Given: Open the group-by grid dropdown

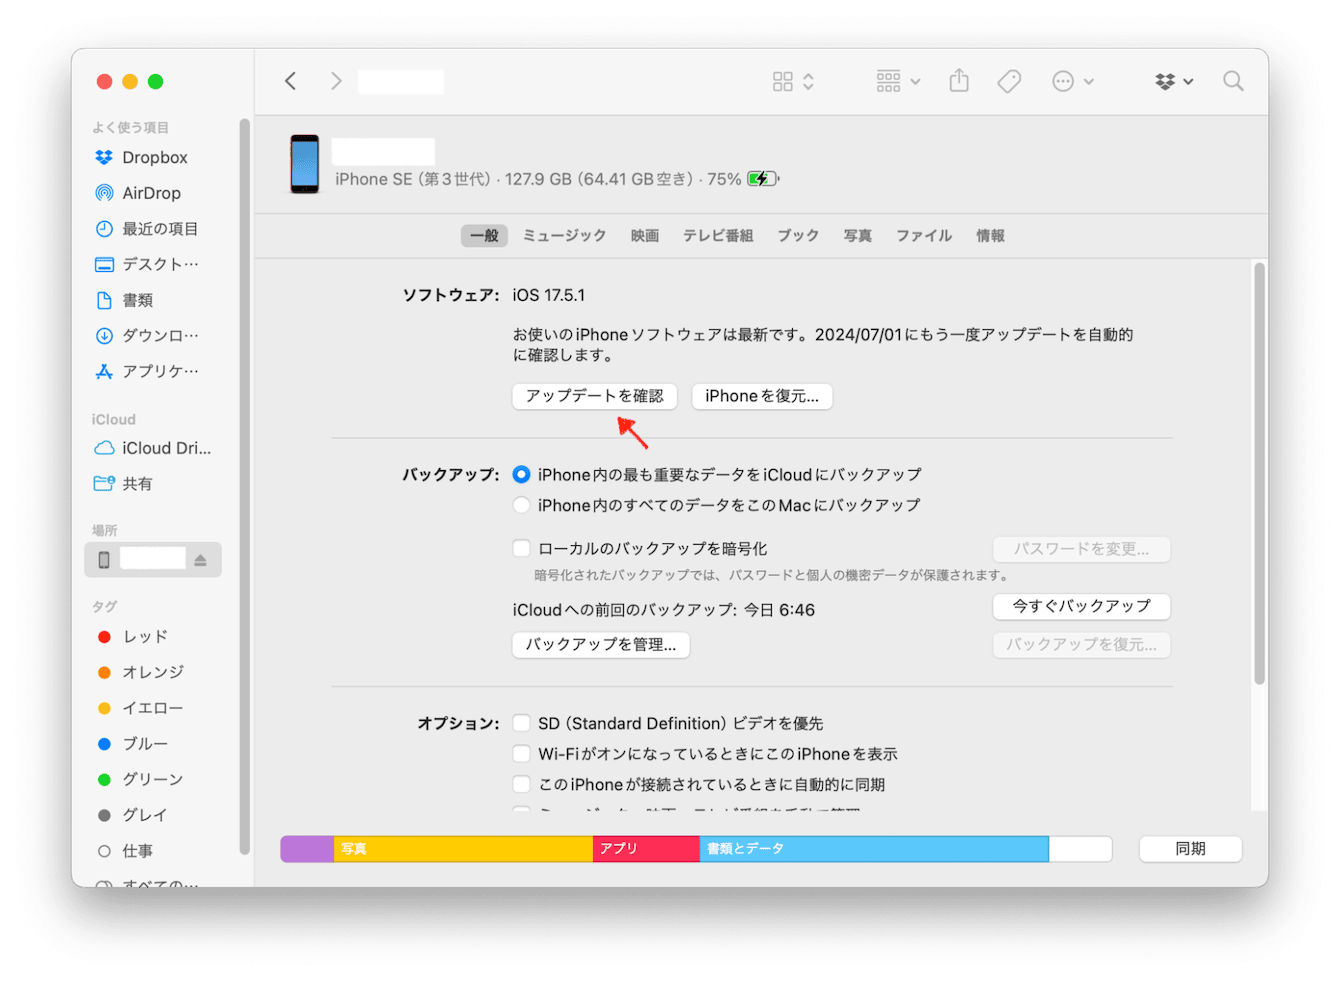Looking at the screenshot, I should tap(898, 81).
